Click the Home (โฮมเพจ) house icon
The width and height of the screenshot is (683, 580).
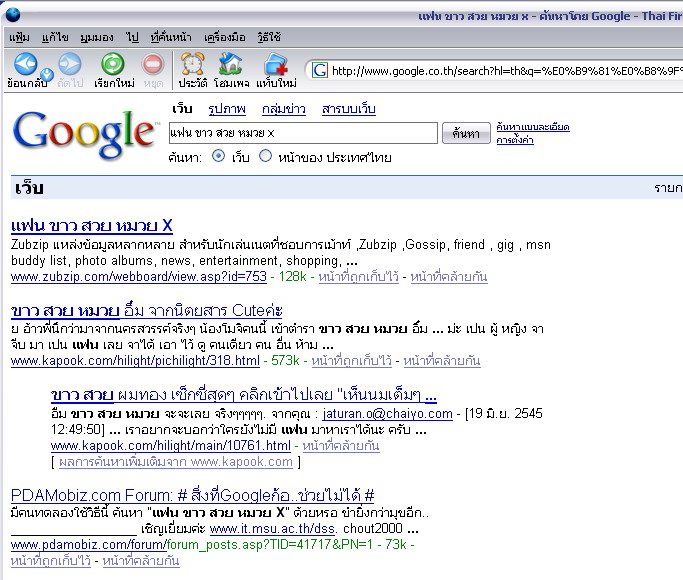[231, 64]
